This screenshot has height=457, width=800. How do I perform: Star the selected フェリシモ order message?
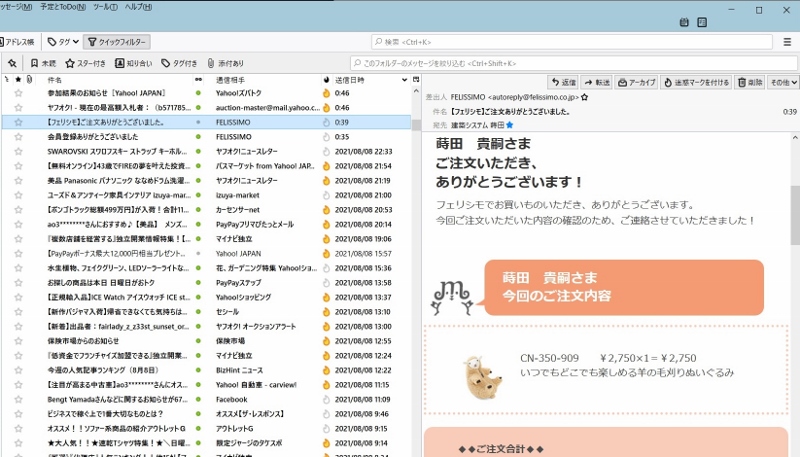coord(18,122)
